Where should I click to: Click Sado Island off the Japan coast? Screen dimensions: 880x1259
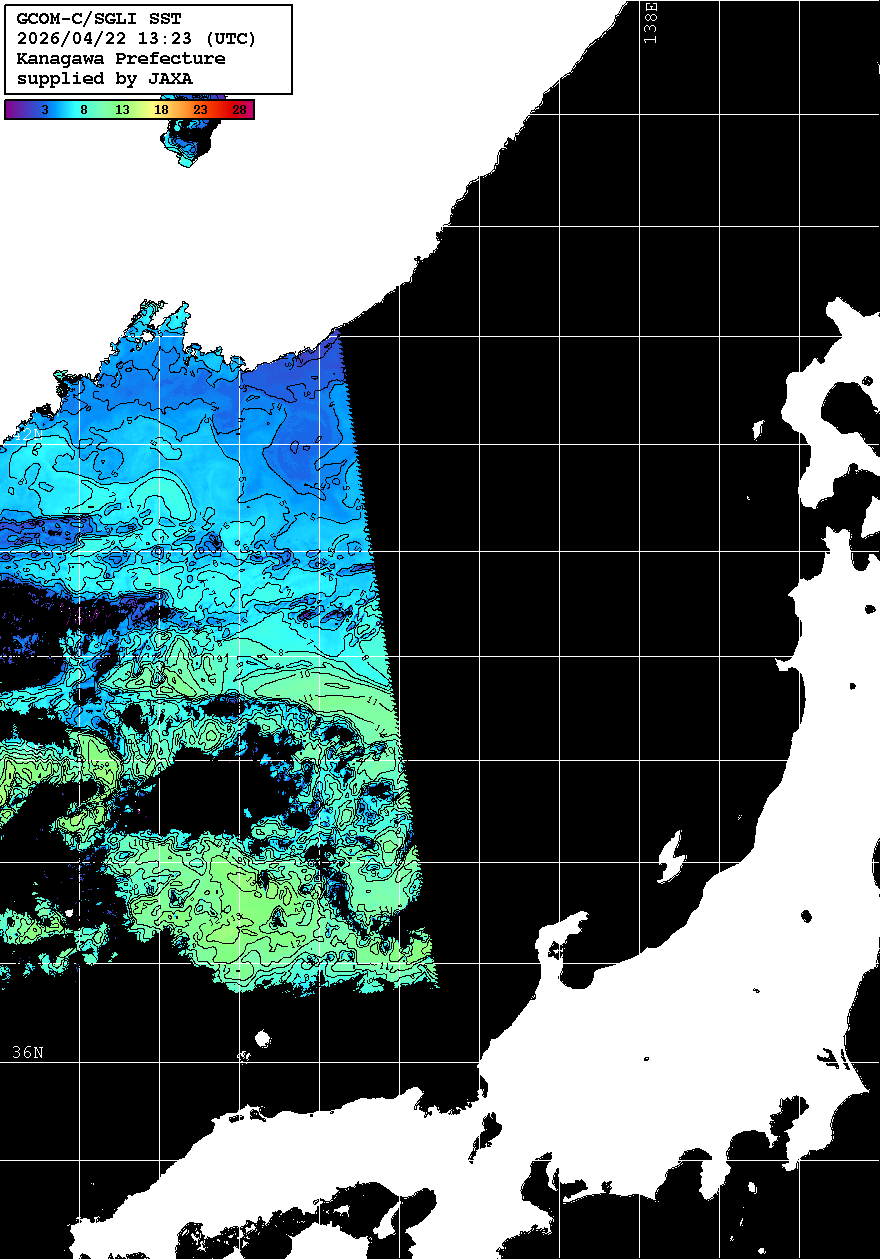(x=670, y=857)
